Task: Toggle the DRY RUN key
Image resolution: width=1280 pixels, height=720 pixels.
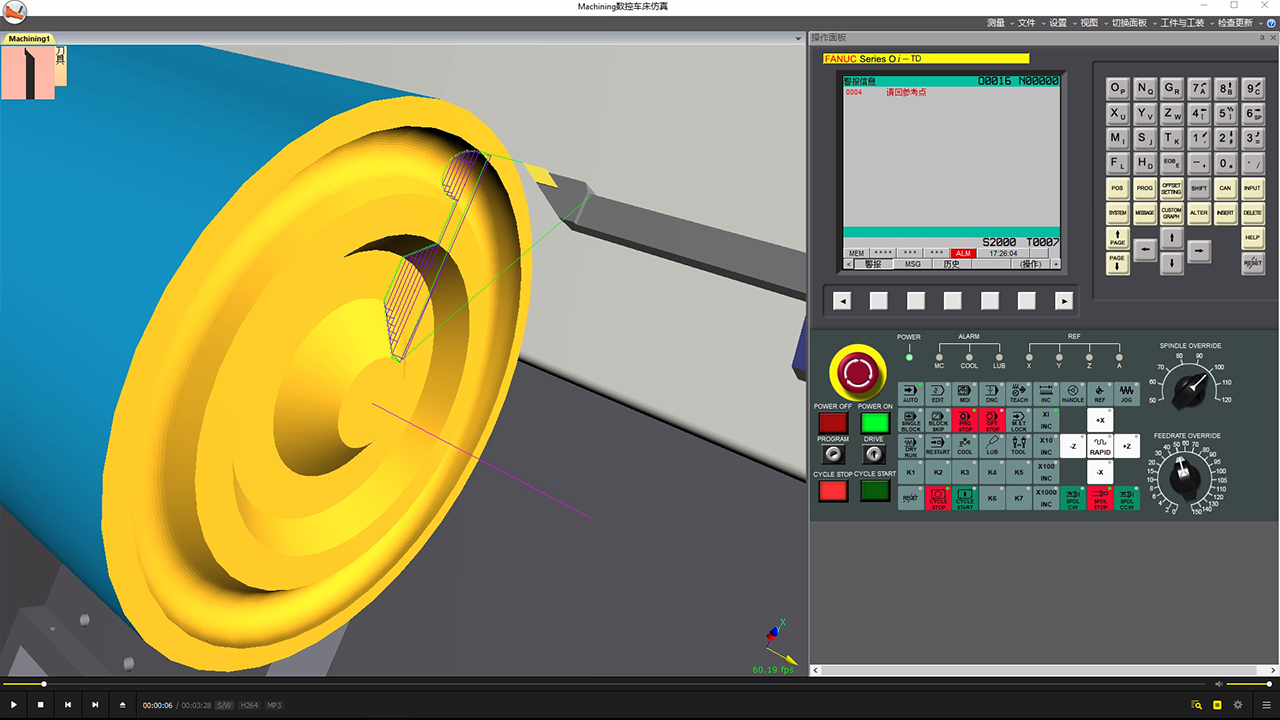Action: [x=910, y=445]
